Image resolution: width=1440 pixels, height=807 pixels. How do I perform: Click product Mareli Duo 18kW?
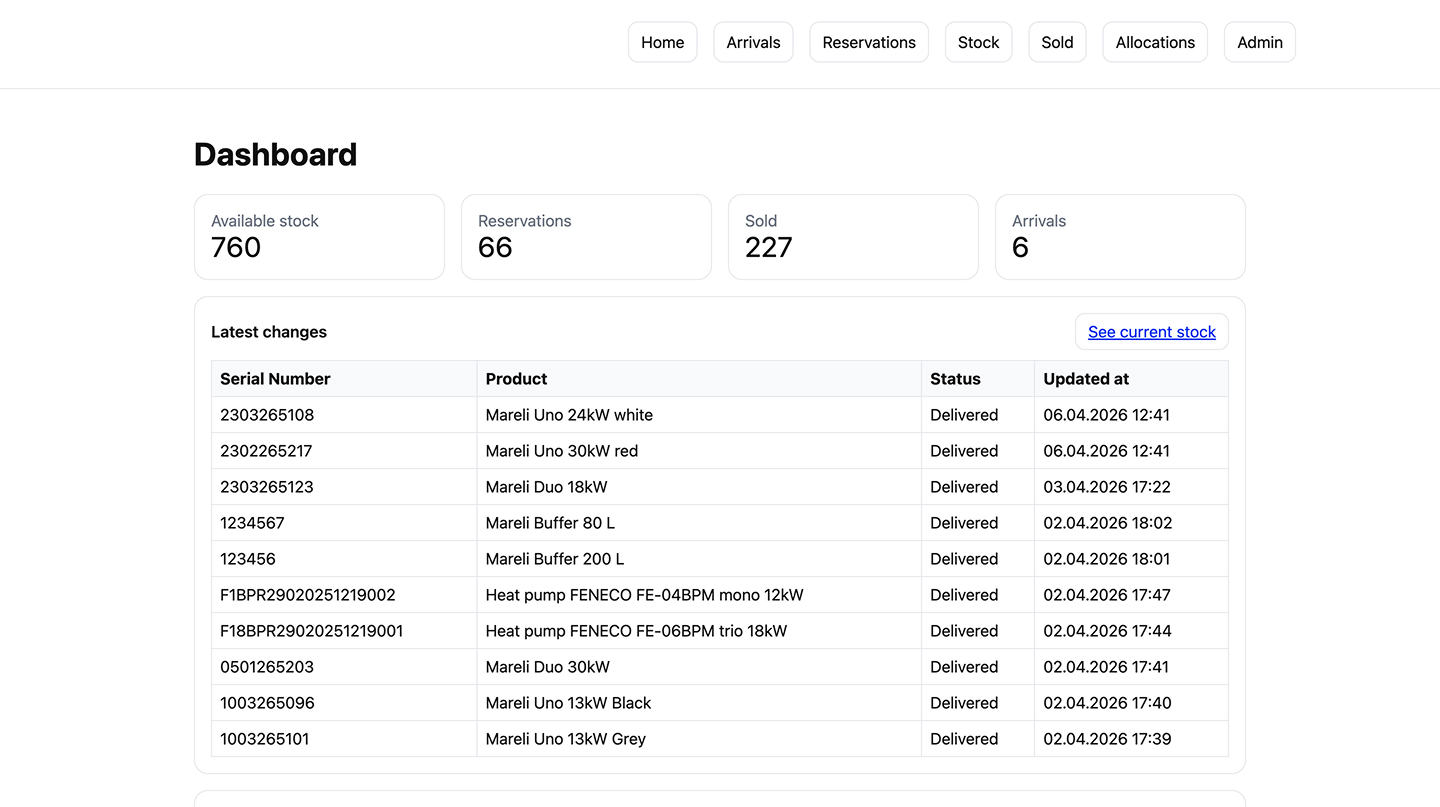pyautogui.click(x=546, y=487)
